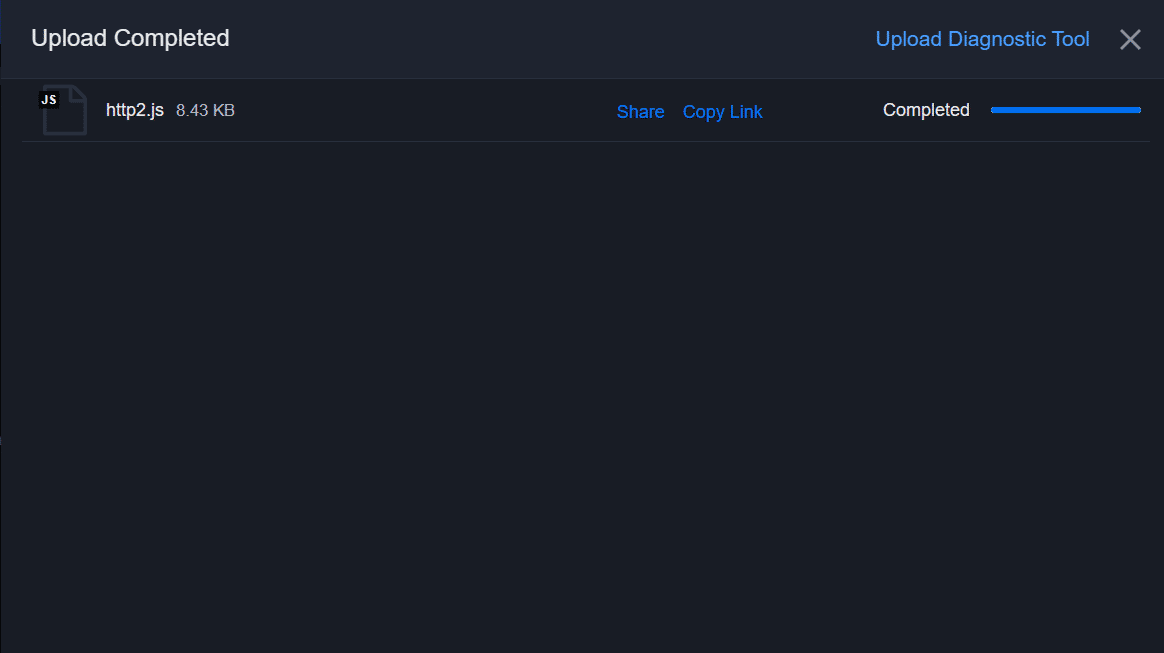Click the KB unit next to http2.js
The width and height of the screenshot is (1164, 653).
click(223, 110)
